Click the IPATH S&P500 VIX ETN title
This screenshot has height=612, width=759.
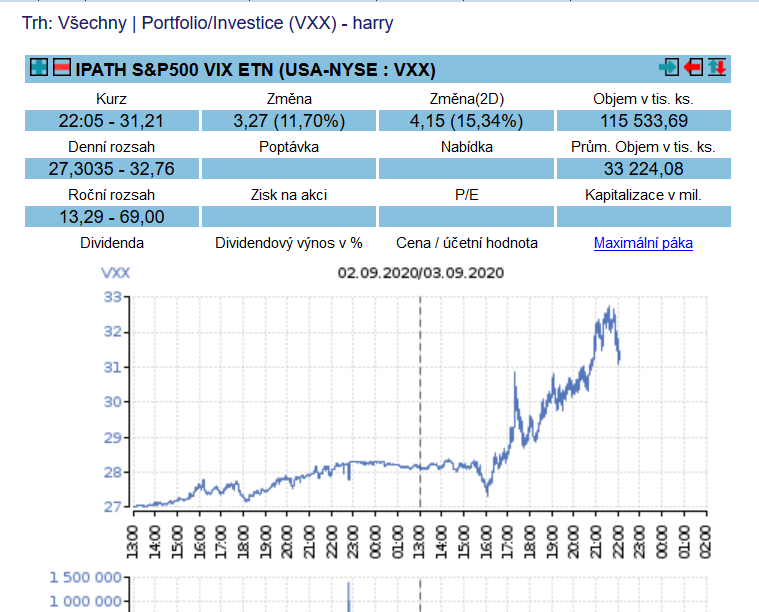[x=256, y=70]
